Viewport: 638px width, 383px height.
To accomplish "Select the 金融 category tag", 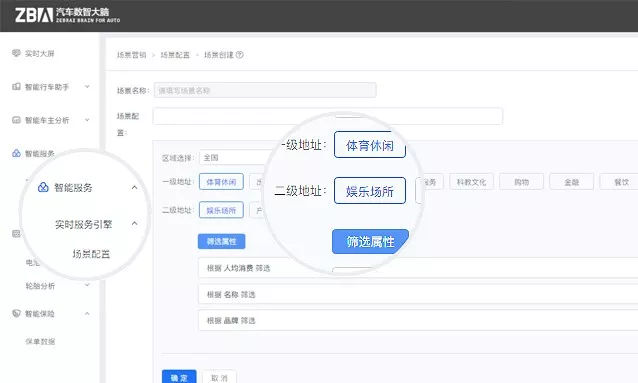I will pos(572,182).
